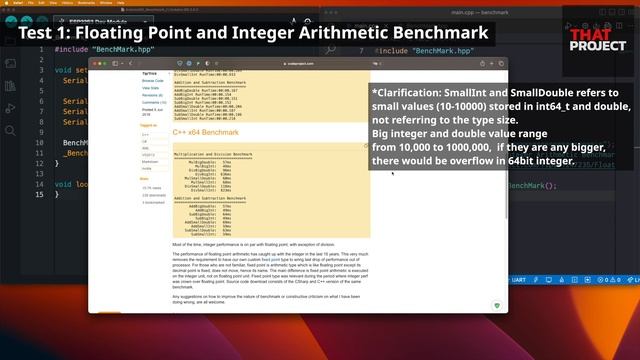Viewport: 640px width, 360px height.
Task: Toggle the Safari sidebar button
Action: [x=115, y=64]
